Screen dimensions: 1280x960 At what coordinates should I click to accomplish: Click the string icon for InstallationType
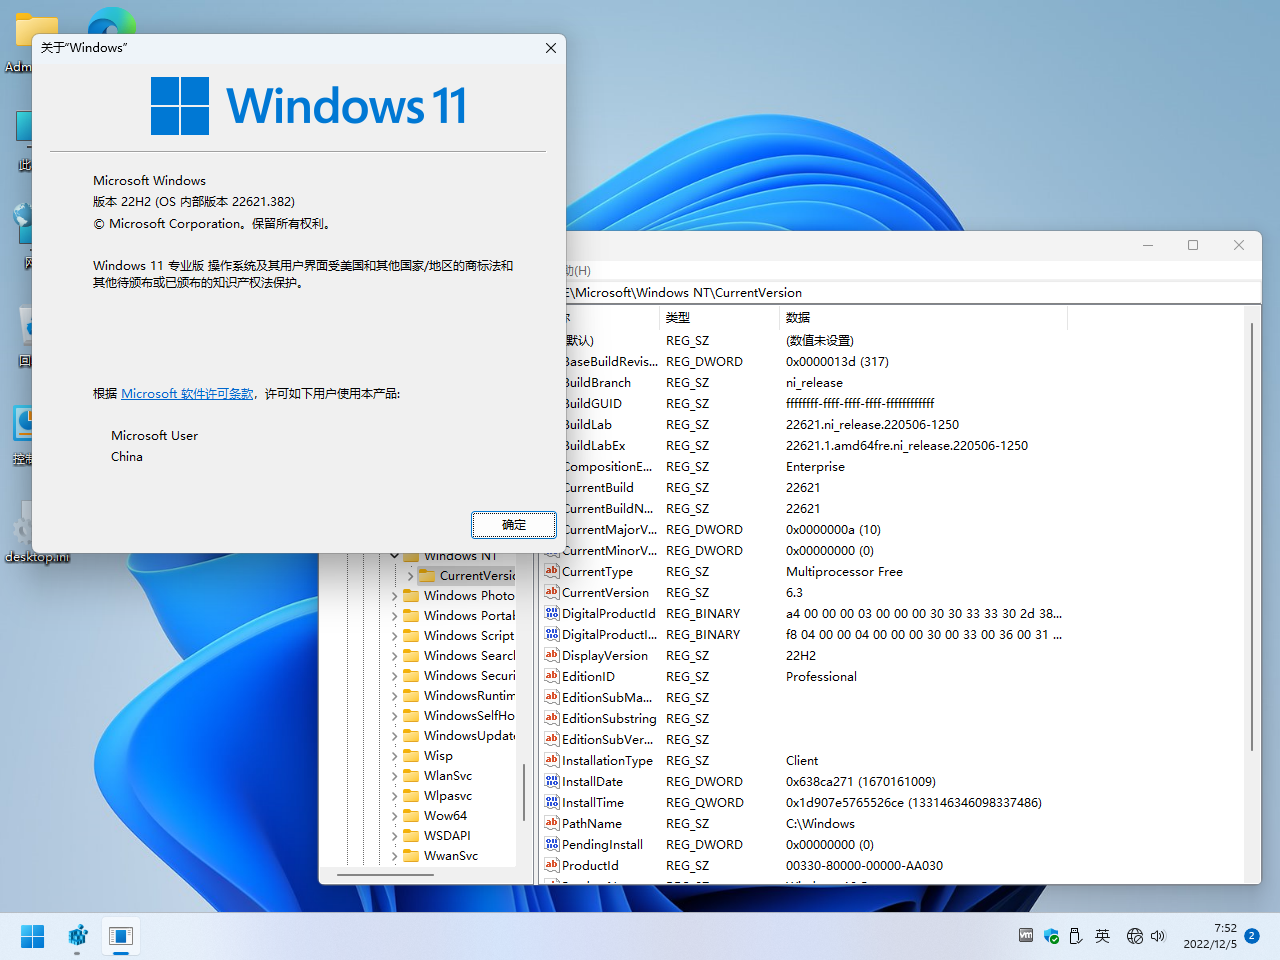[551, 760]
